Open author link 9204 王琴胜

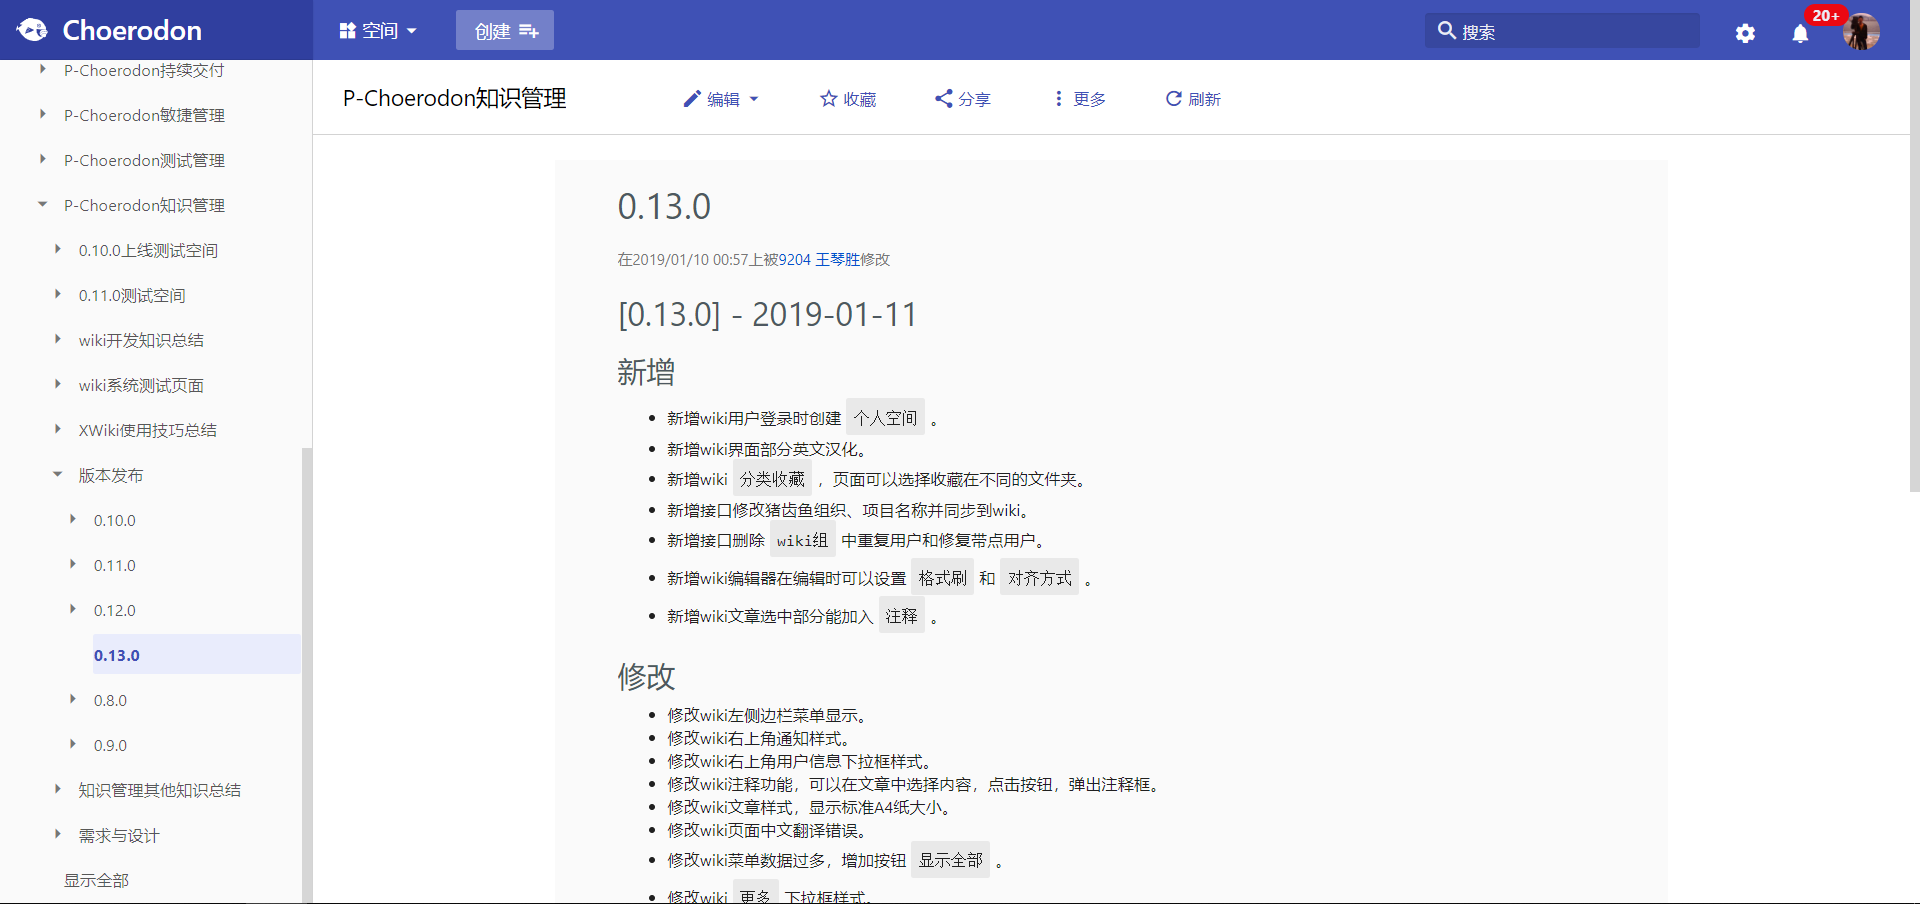tap(819, 259)
